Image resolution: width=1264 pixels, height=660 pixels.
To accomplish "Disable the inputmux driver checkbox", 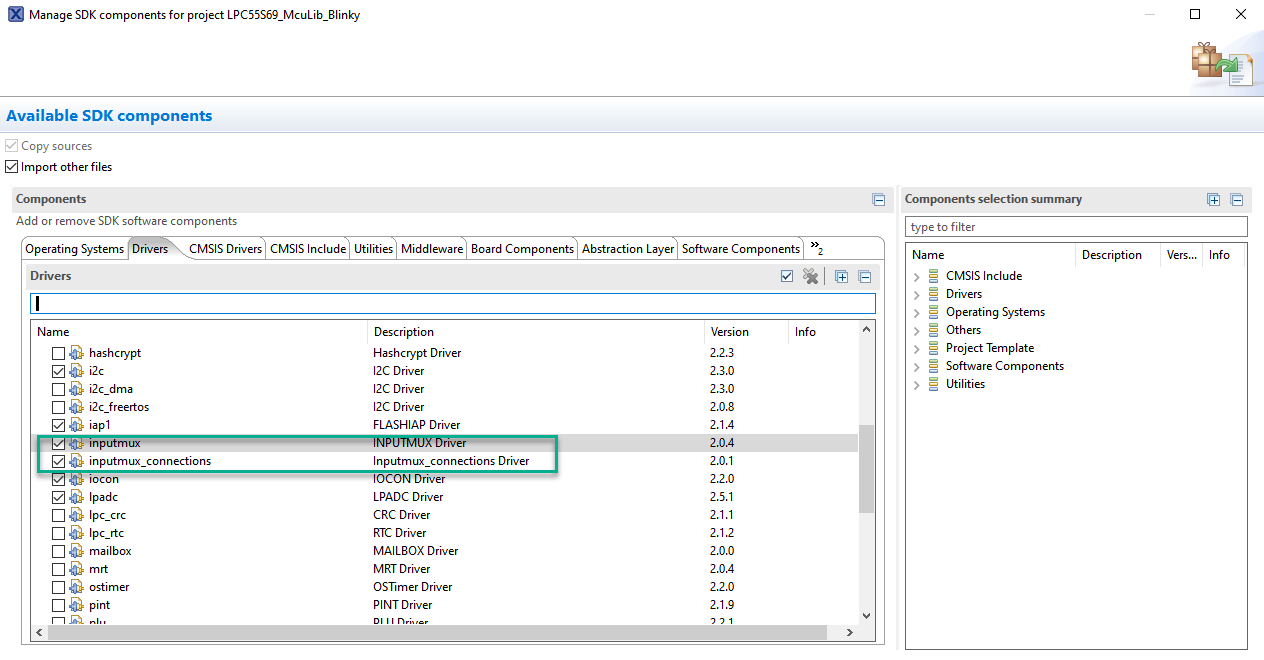I will point(58,442).
